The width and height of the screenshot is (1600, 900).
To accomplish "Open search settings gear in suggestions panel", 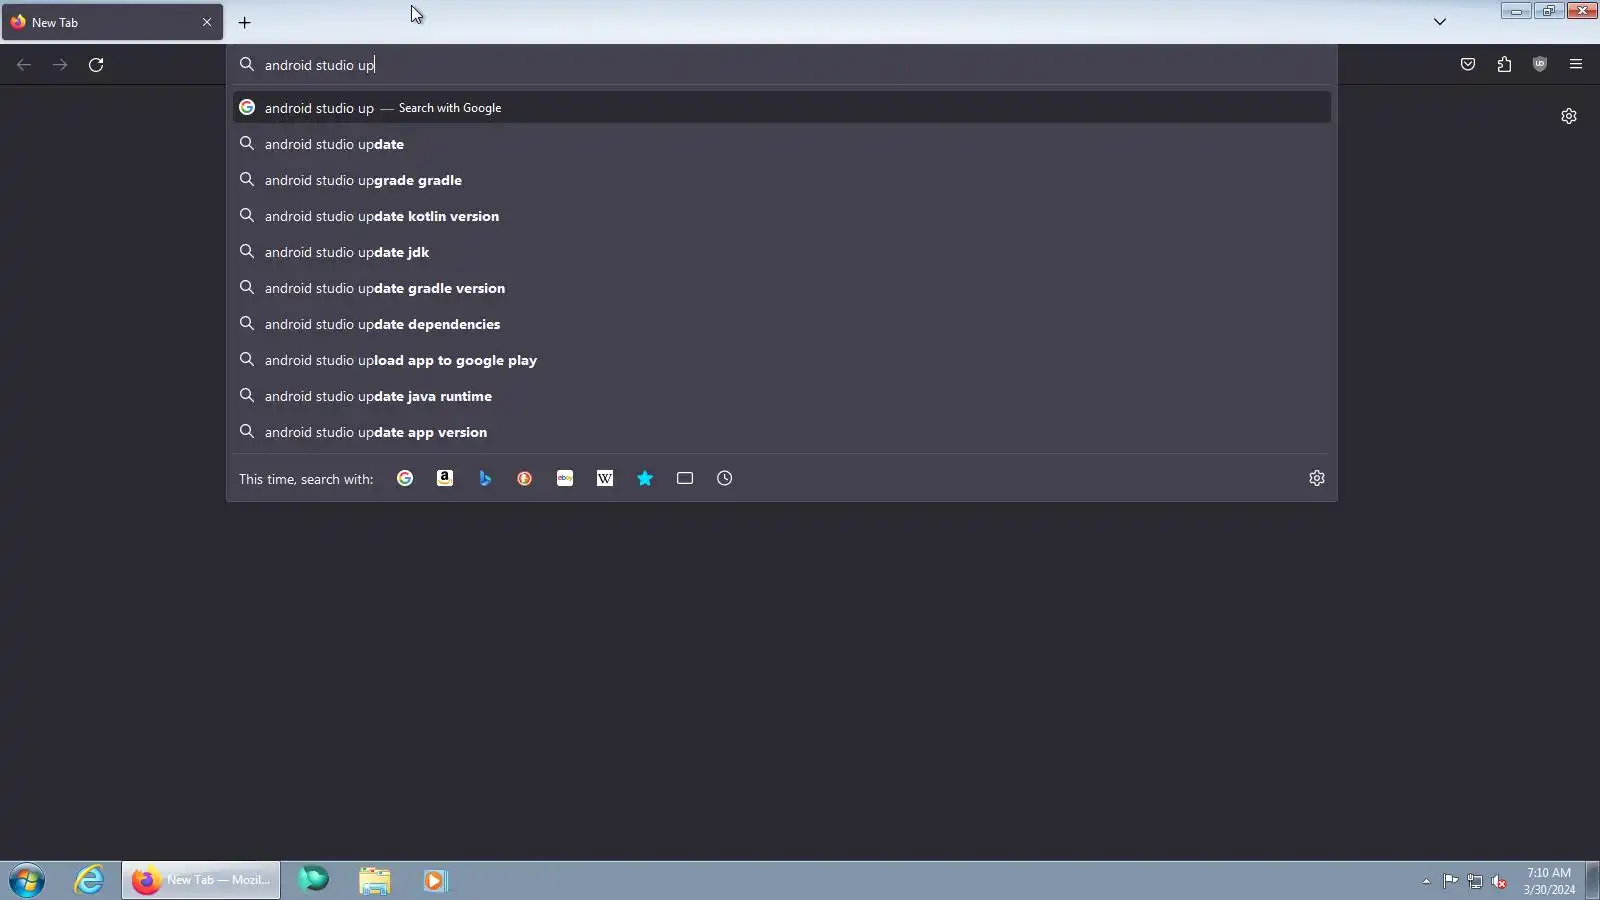I will (x=1317, y=479).
